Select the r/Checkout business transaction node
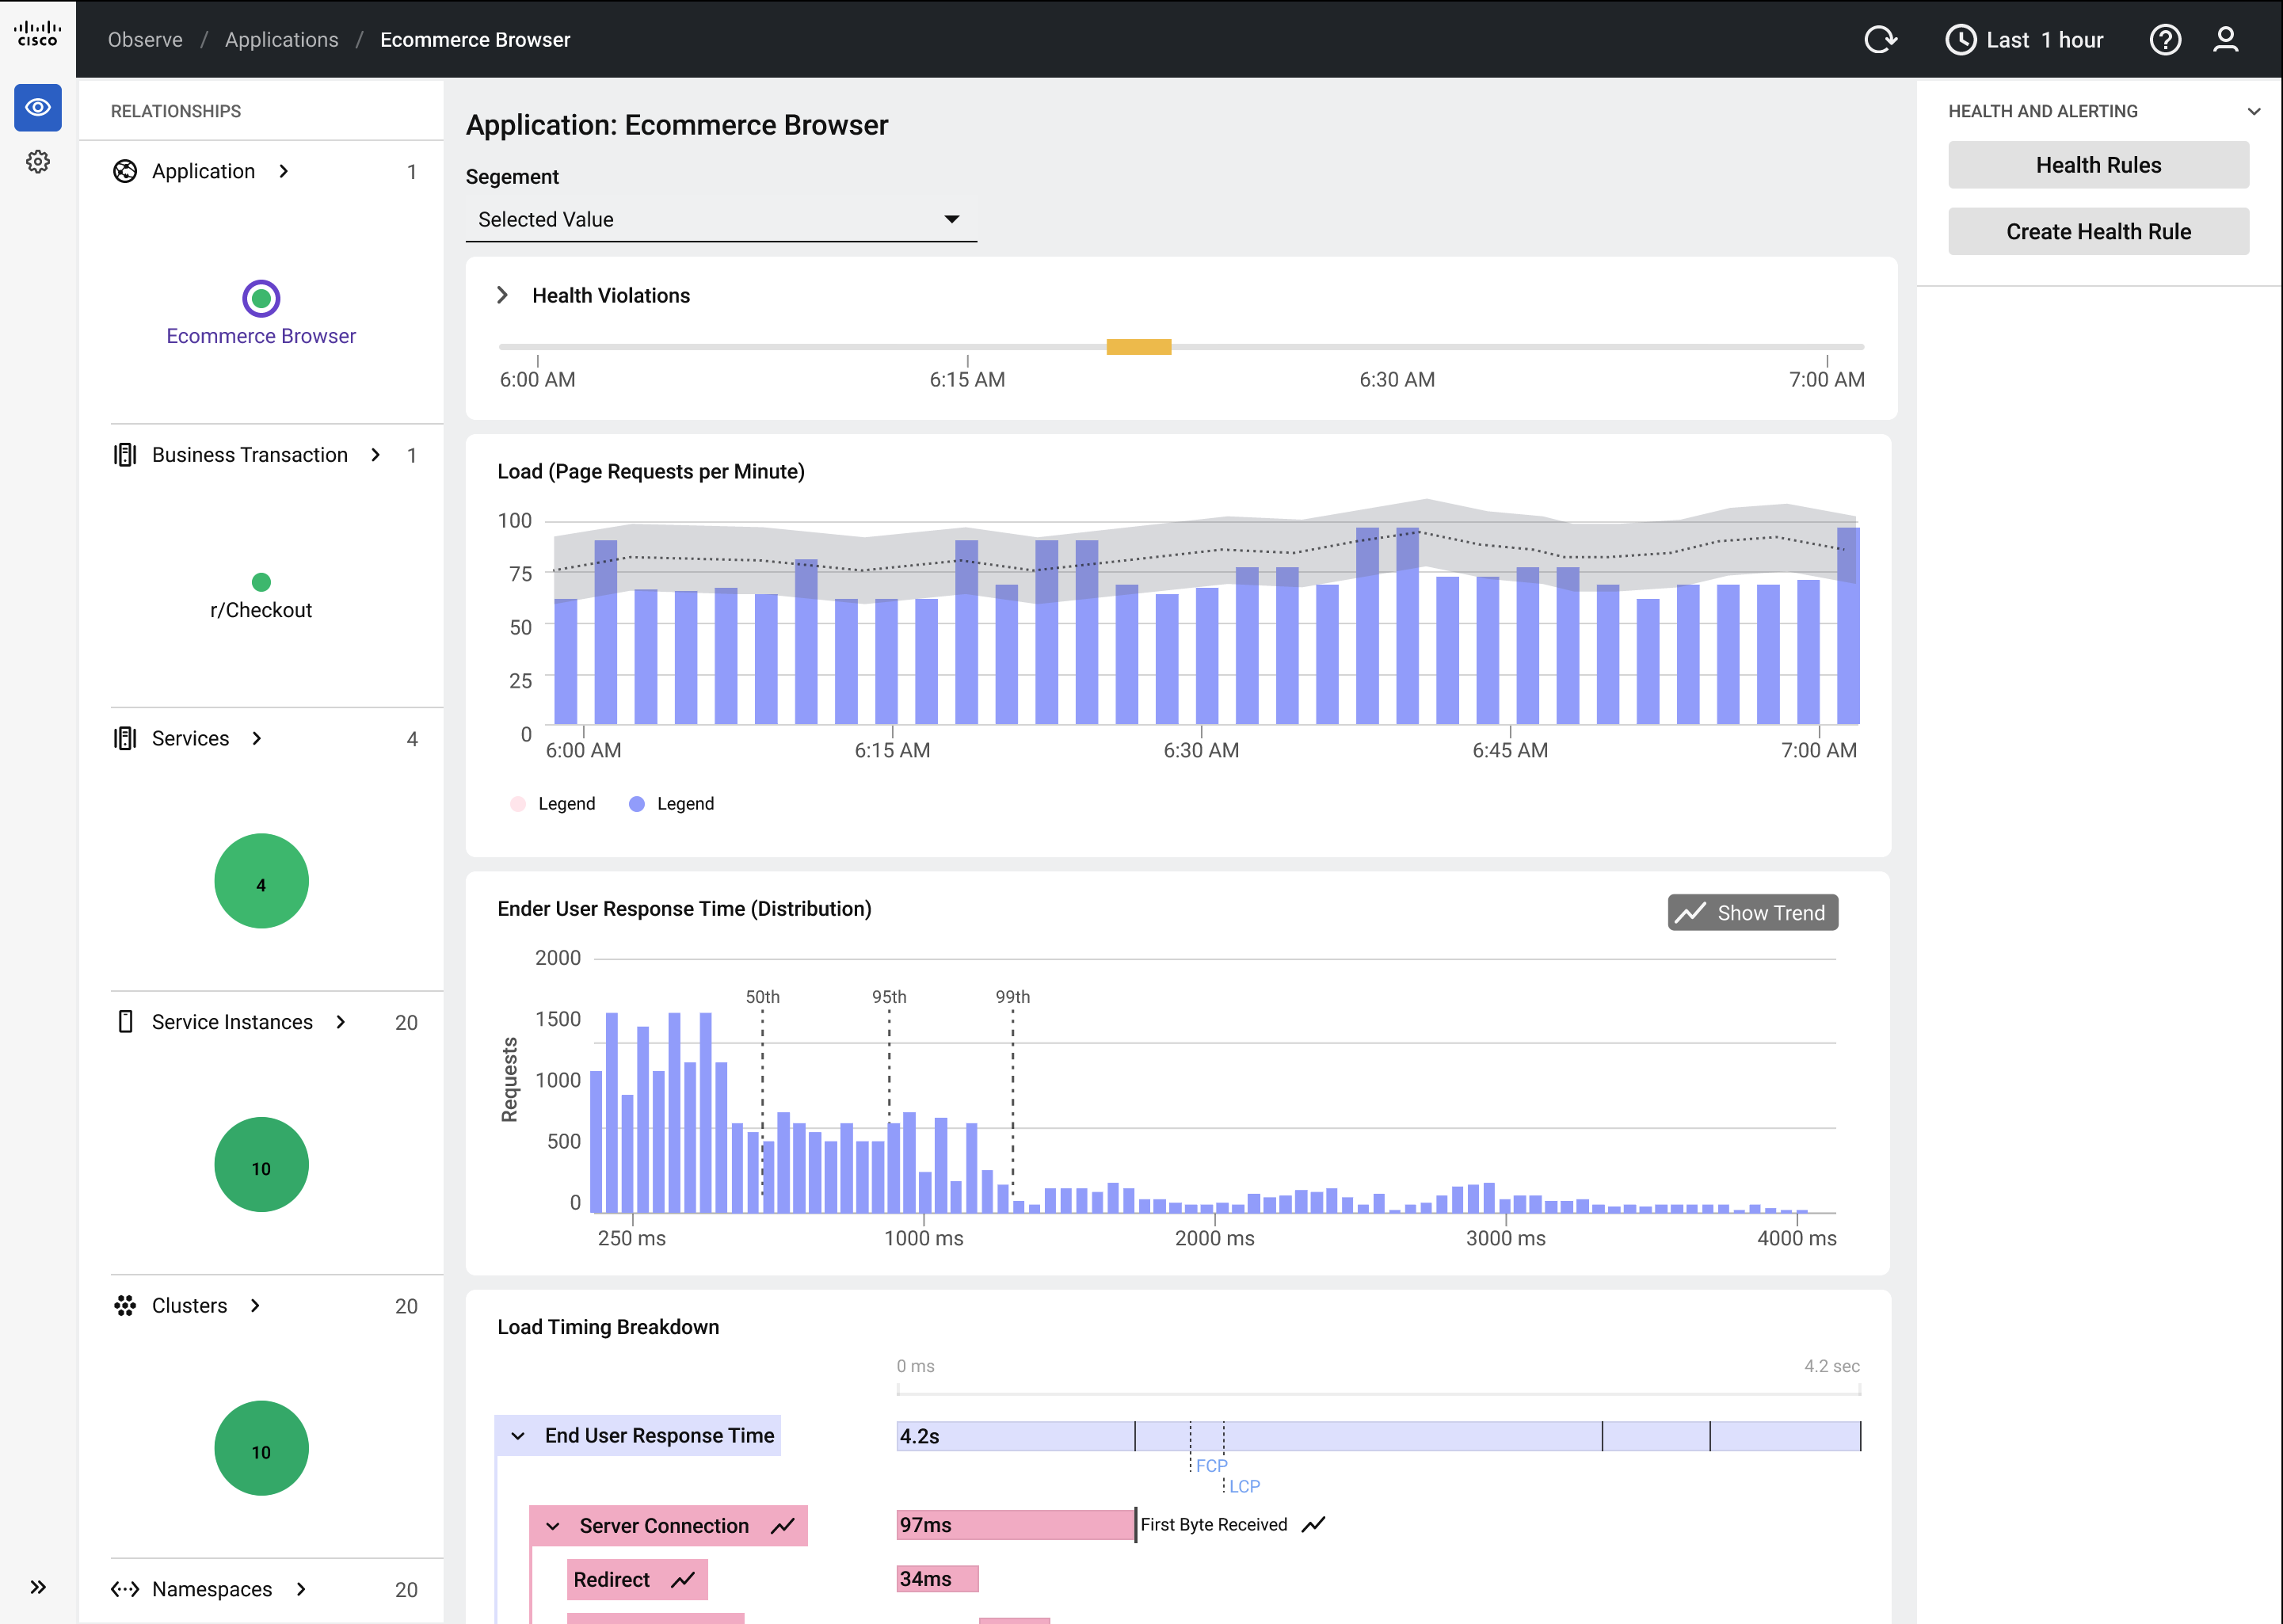 (x=261, y=582)
